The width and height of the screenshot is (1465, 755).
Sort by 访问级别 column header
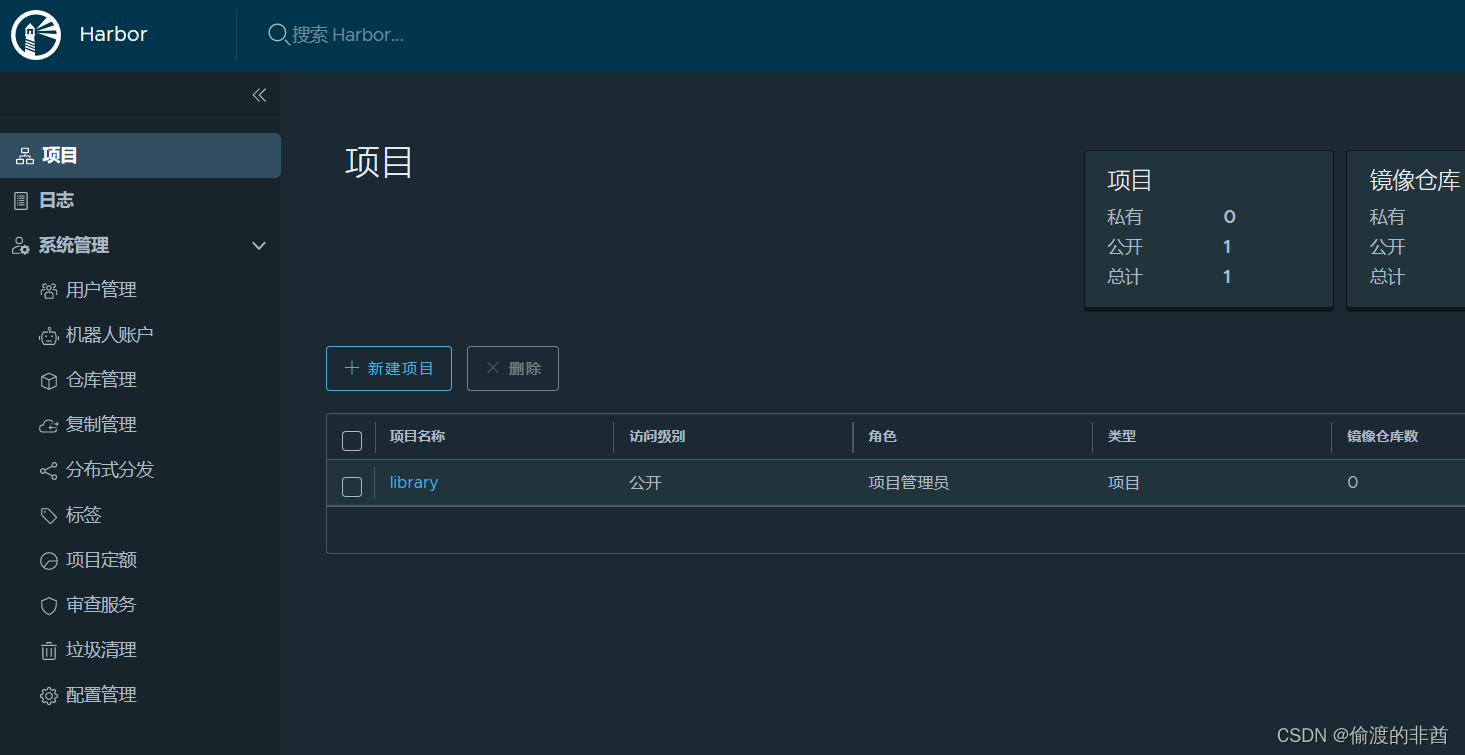[657, 437]
